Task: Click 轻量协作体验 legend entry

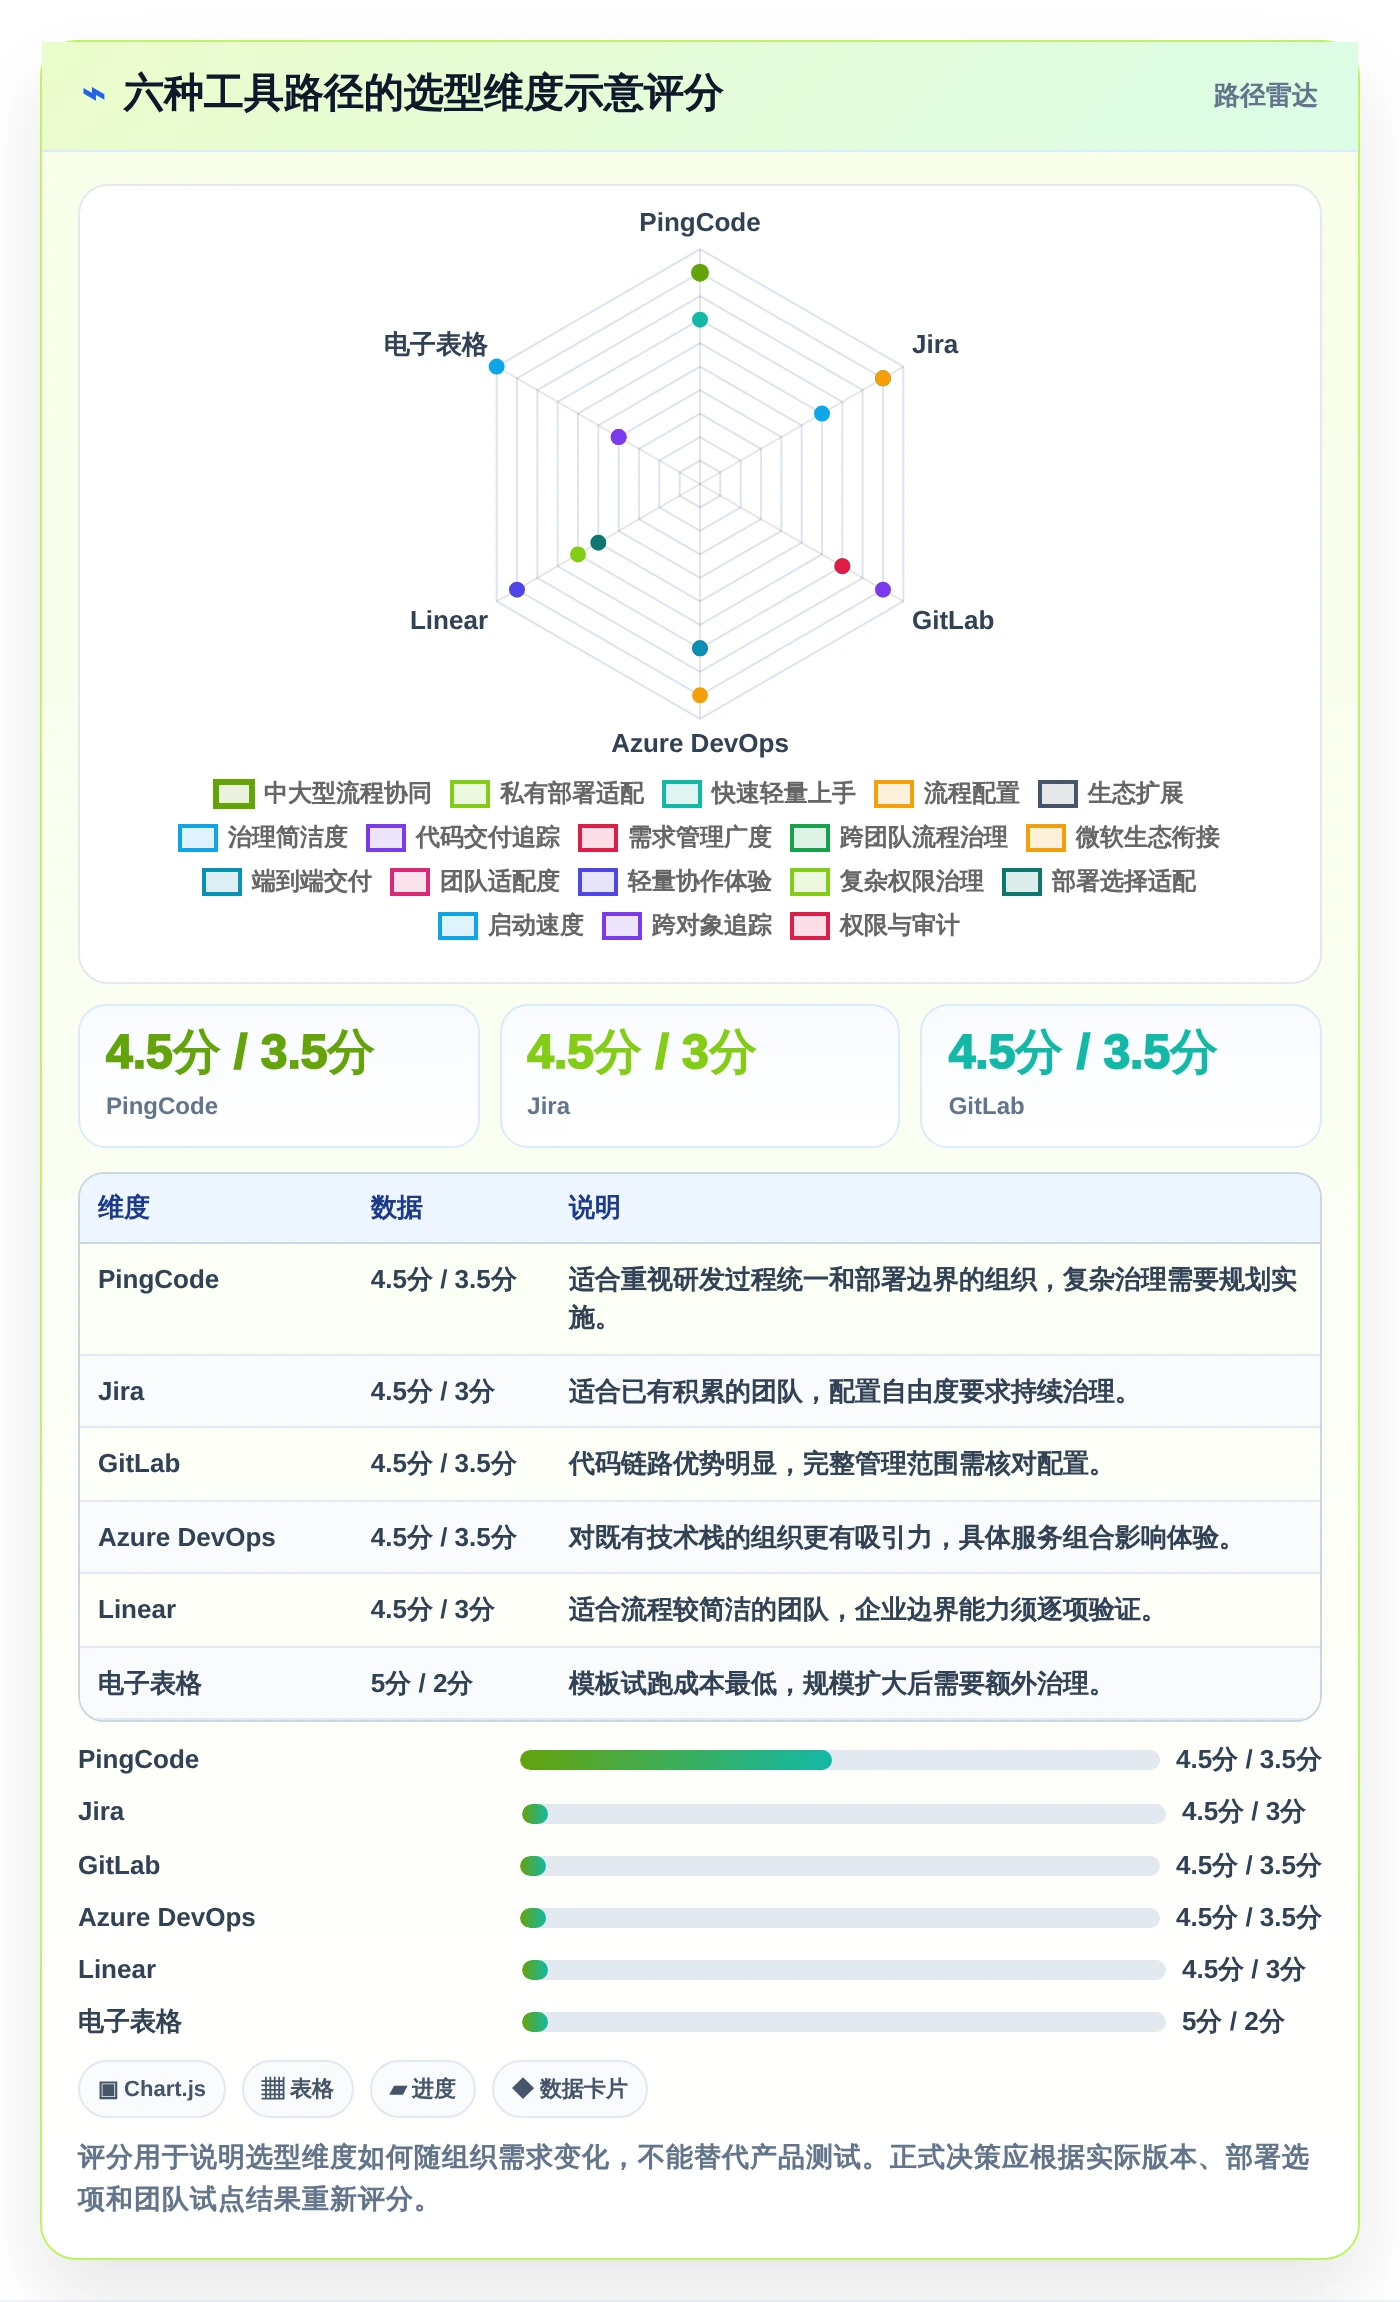Action: click(675, 881)
